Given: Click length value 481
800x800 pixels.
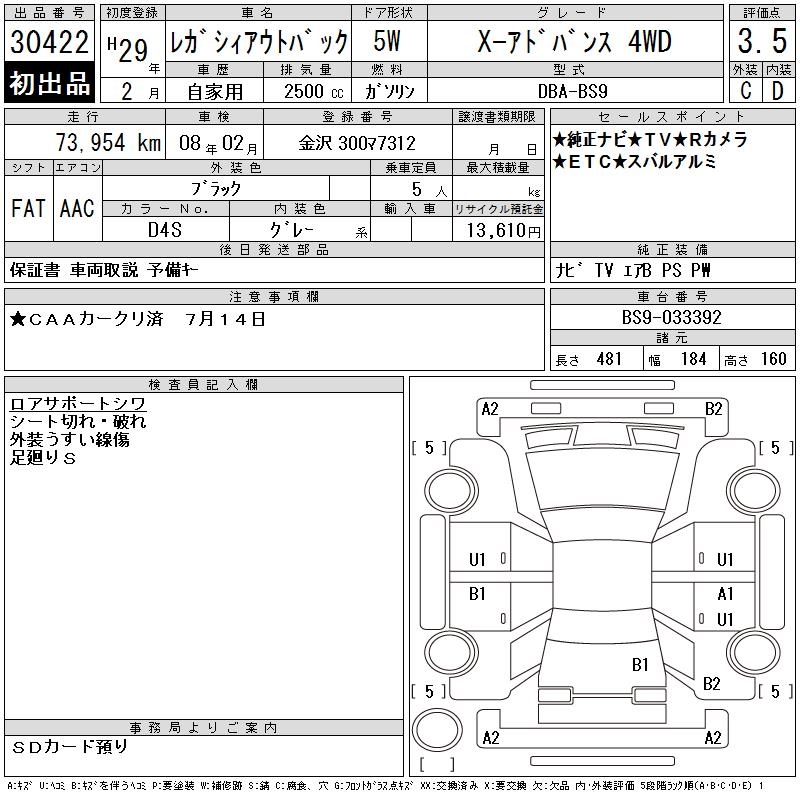Looking at the screenshot, I should (609, 359).
